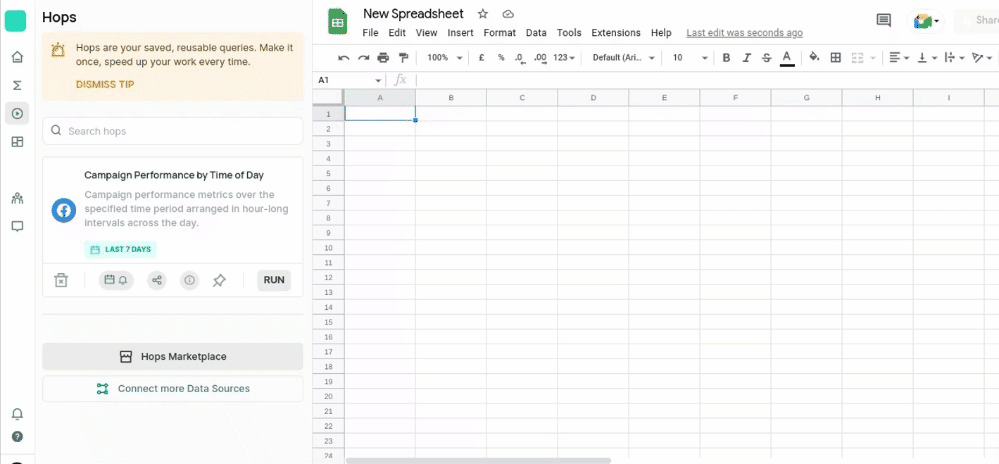This screenshot has height=464, width=999.
Task: Click the formula bar input
Action: [706, 80]
